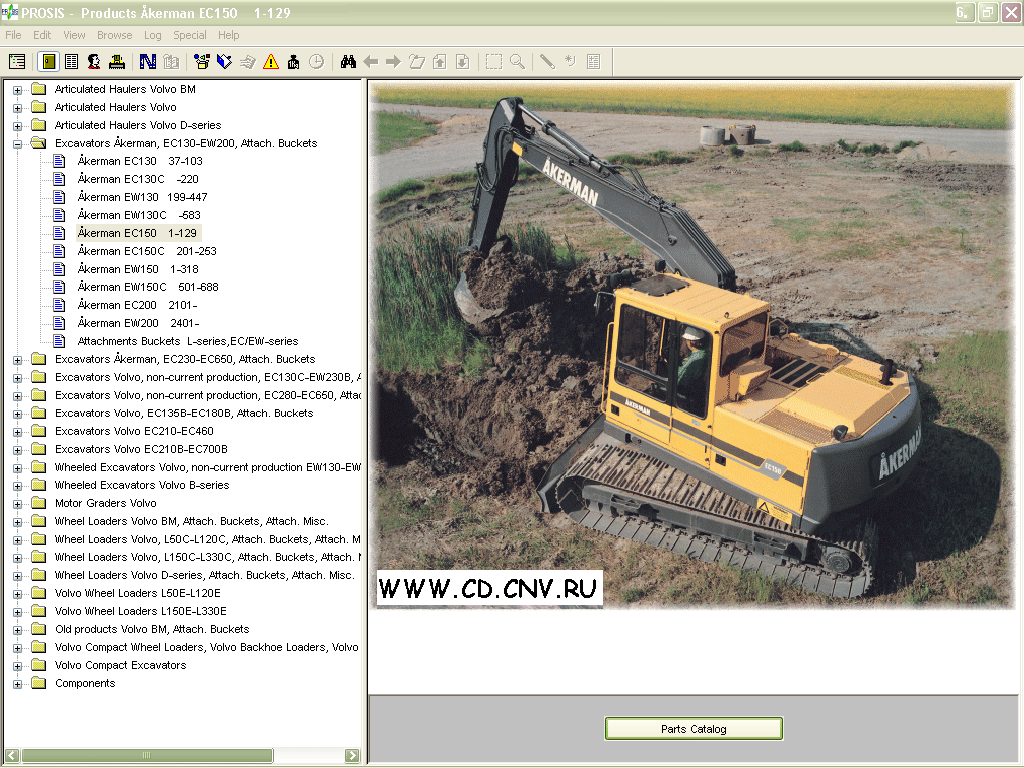Expand Wheeled Excavators Volvo B-series folder

point(18,486)
